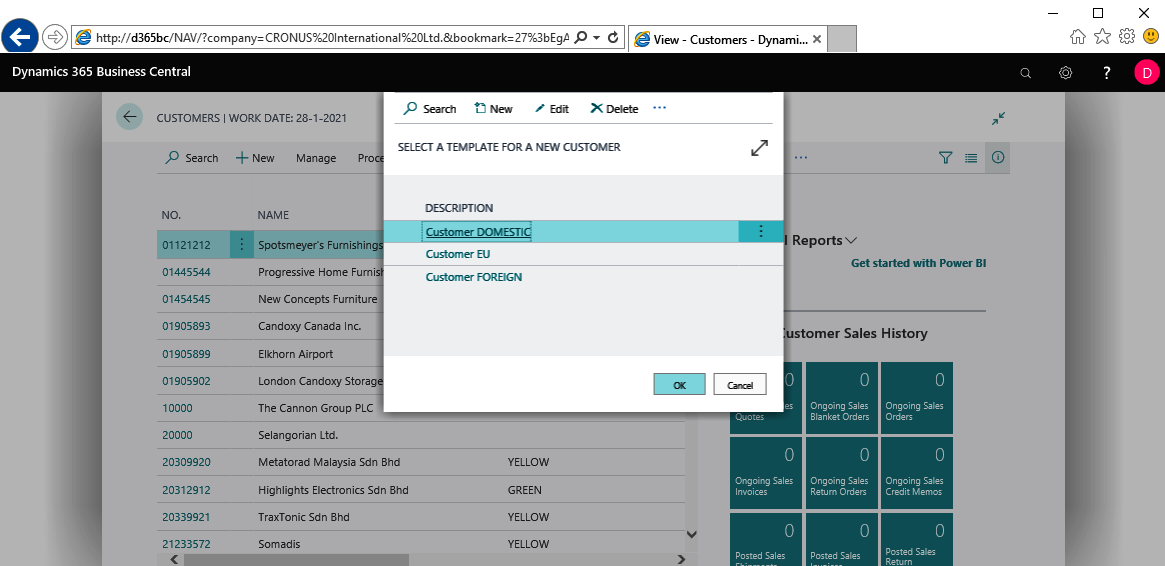Viewport: 1165px width, 566px height.
Task: Click Delete in the template dialog toolbar
Action: pyautogui.click(x=614, y=108)
